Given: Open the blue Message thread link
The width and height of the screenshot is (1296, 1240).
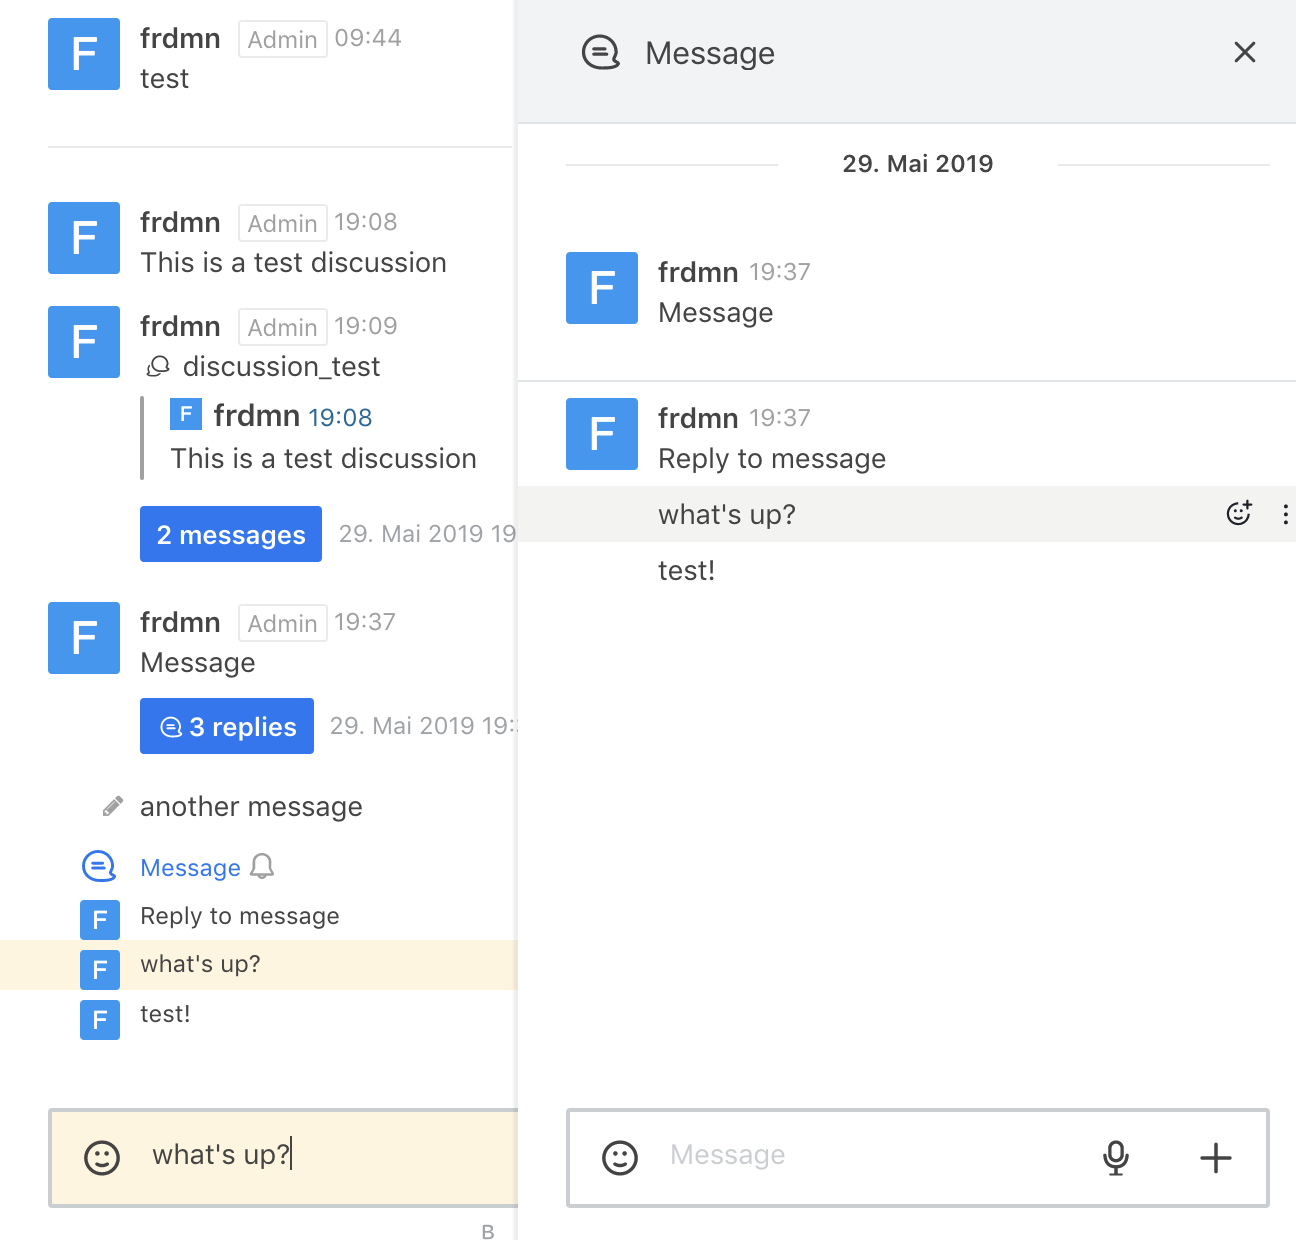Looking at the screenshot, I should (190, 867).
